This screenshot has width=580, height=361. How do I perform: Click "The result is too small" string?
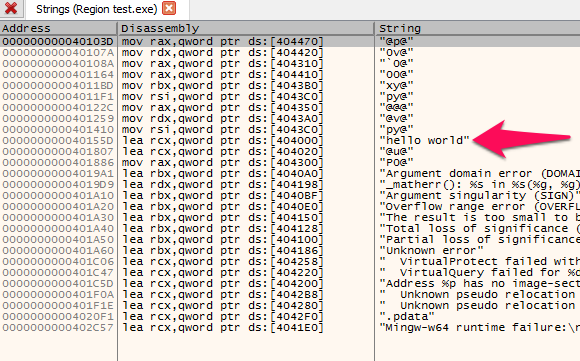point(480,217)
